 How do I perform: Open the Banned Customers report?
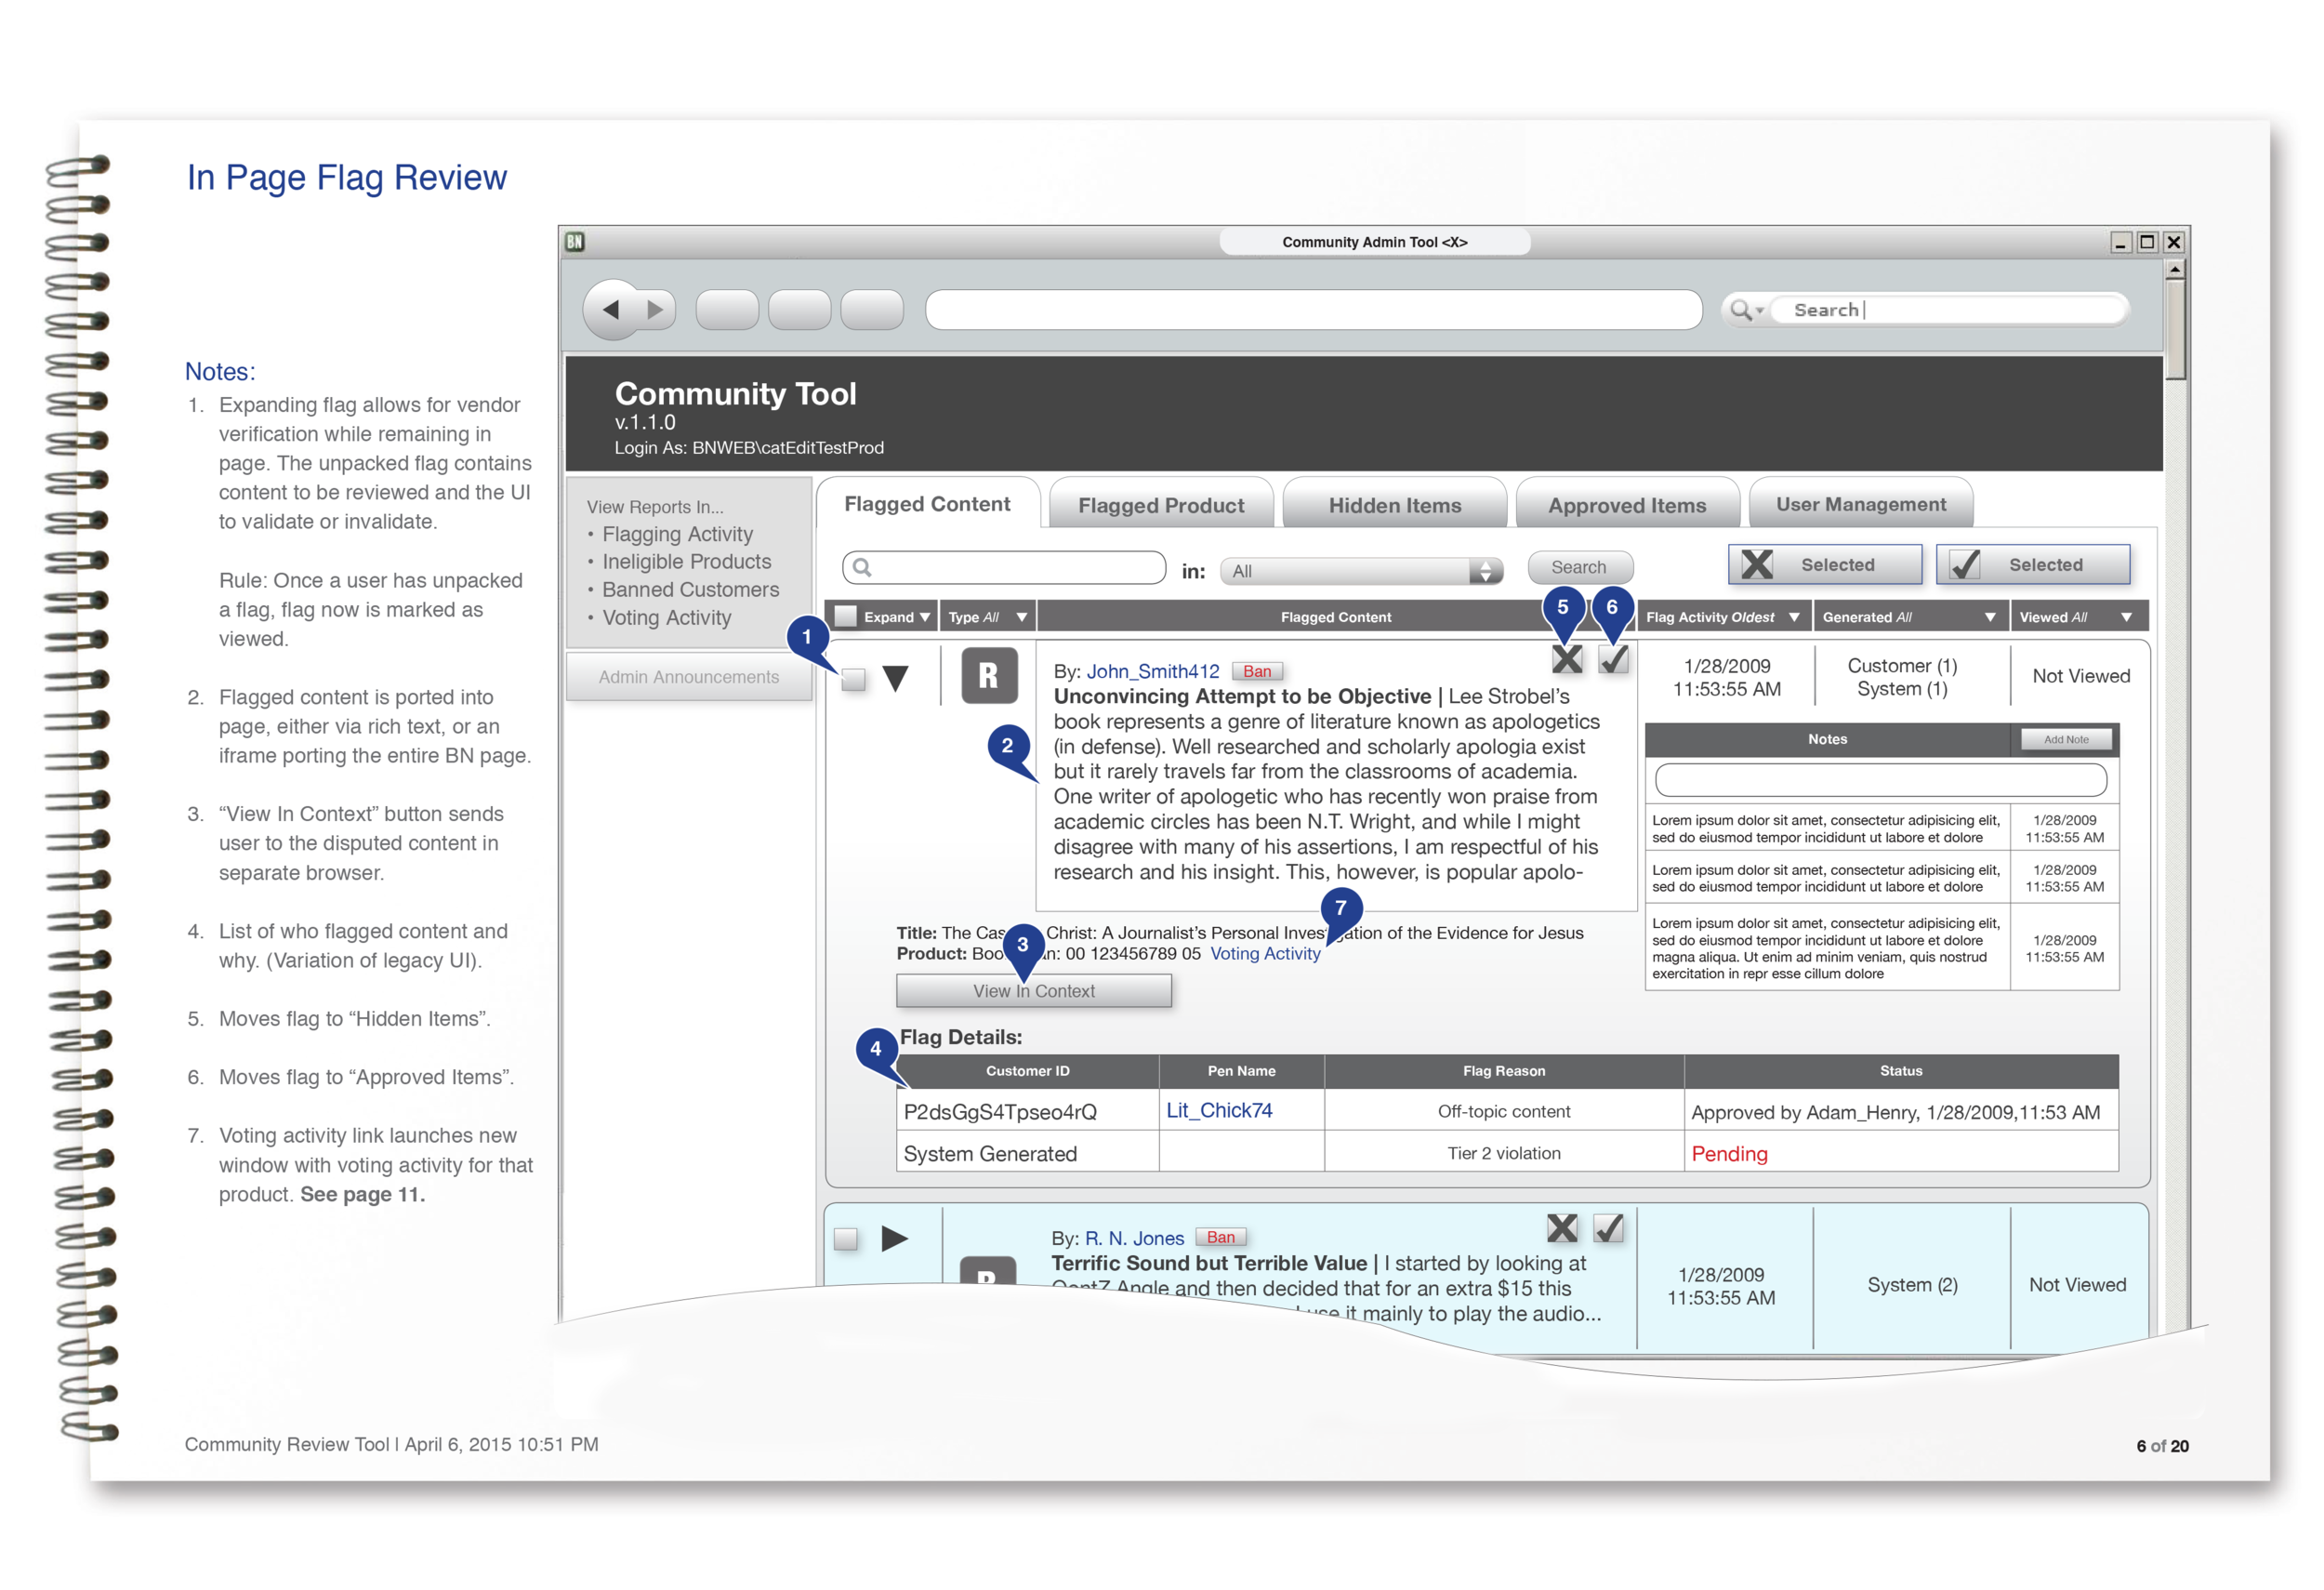pyautogui.click(x=690, y=590)
